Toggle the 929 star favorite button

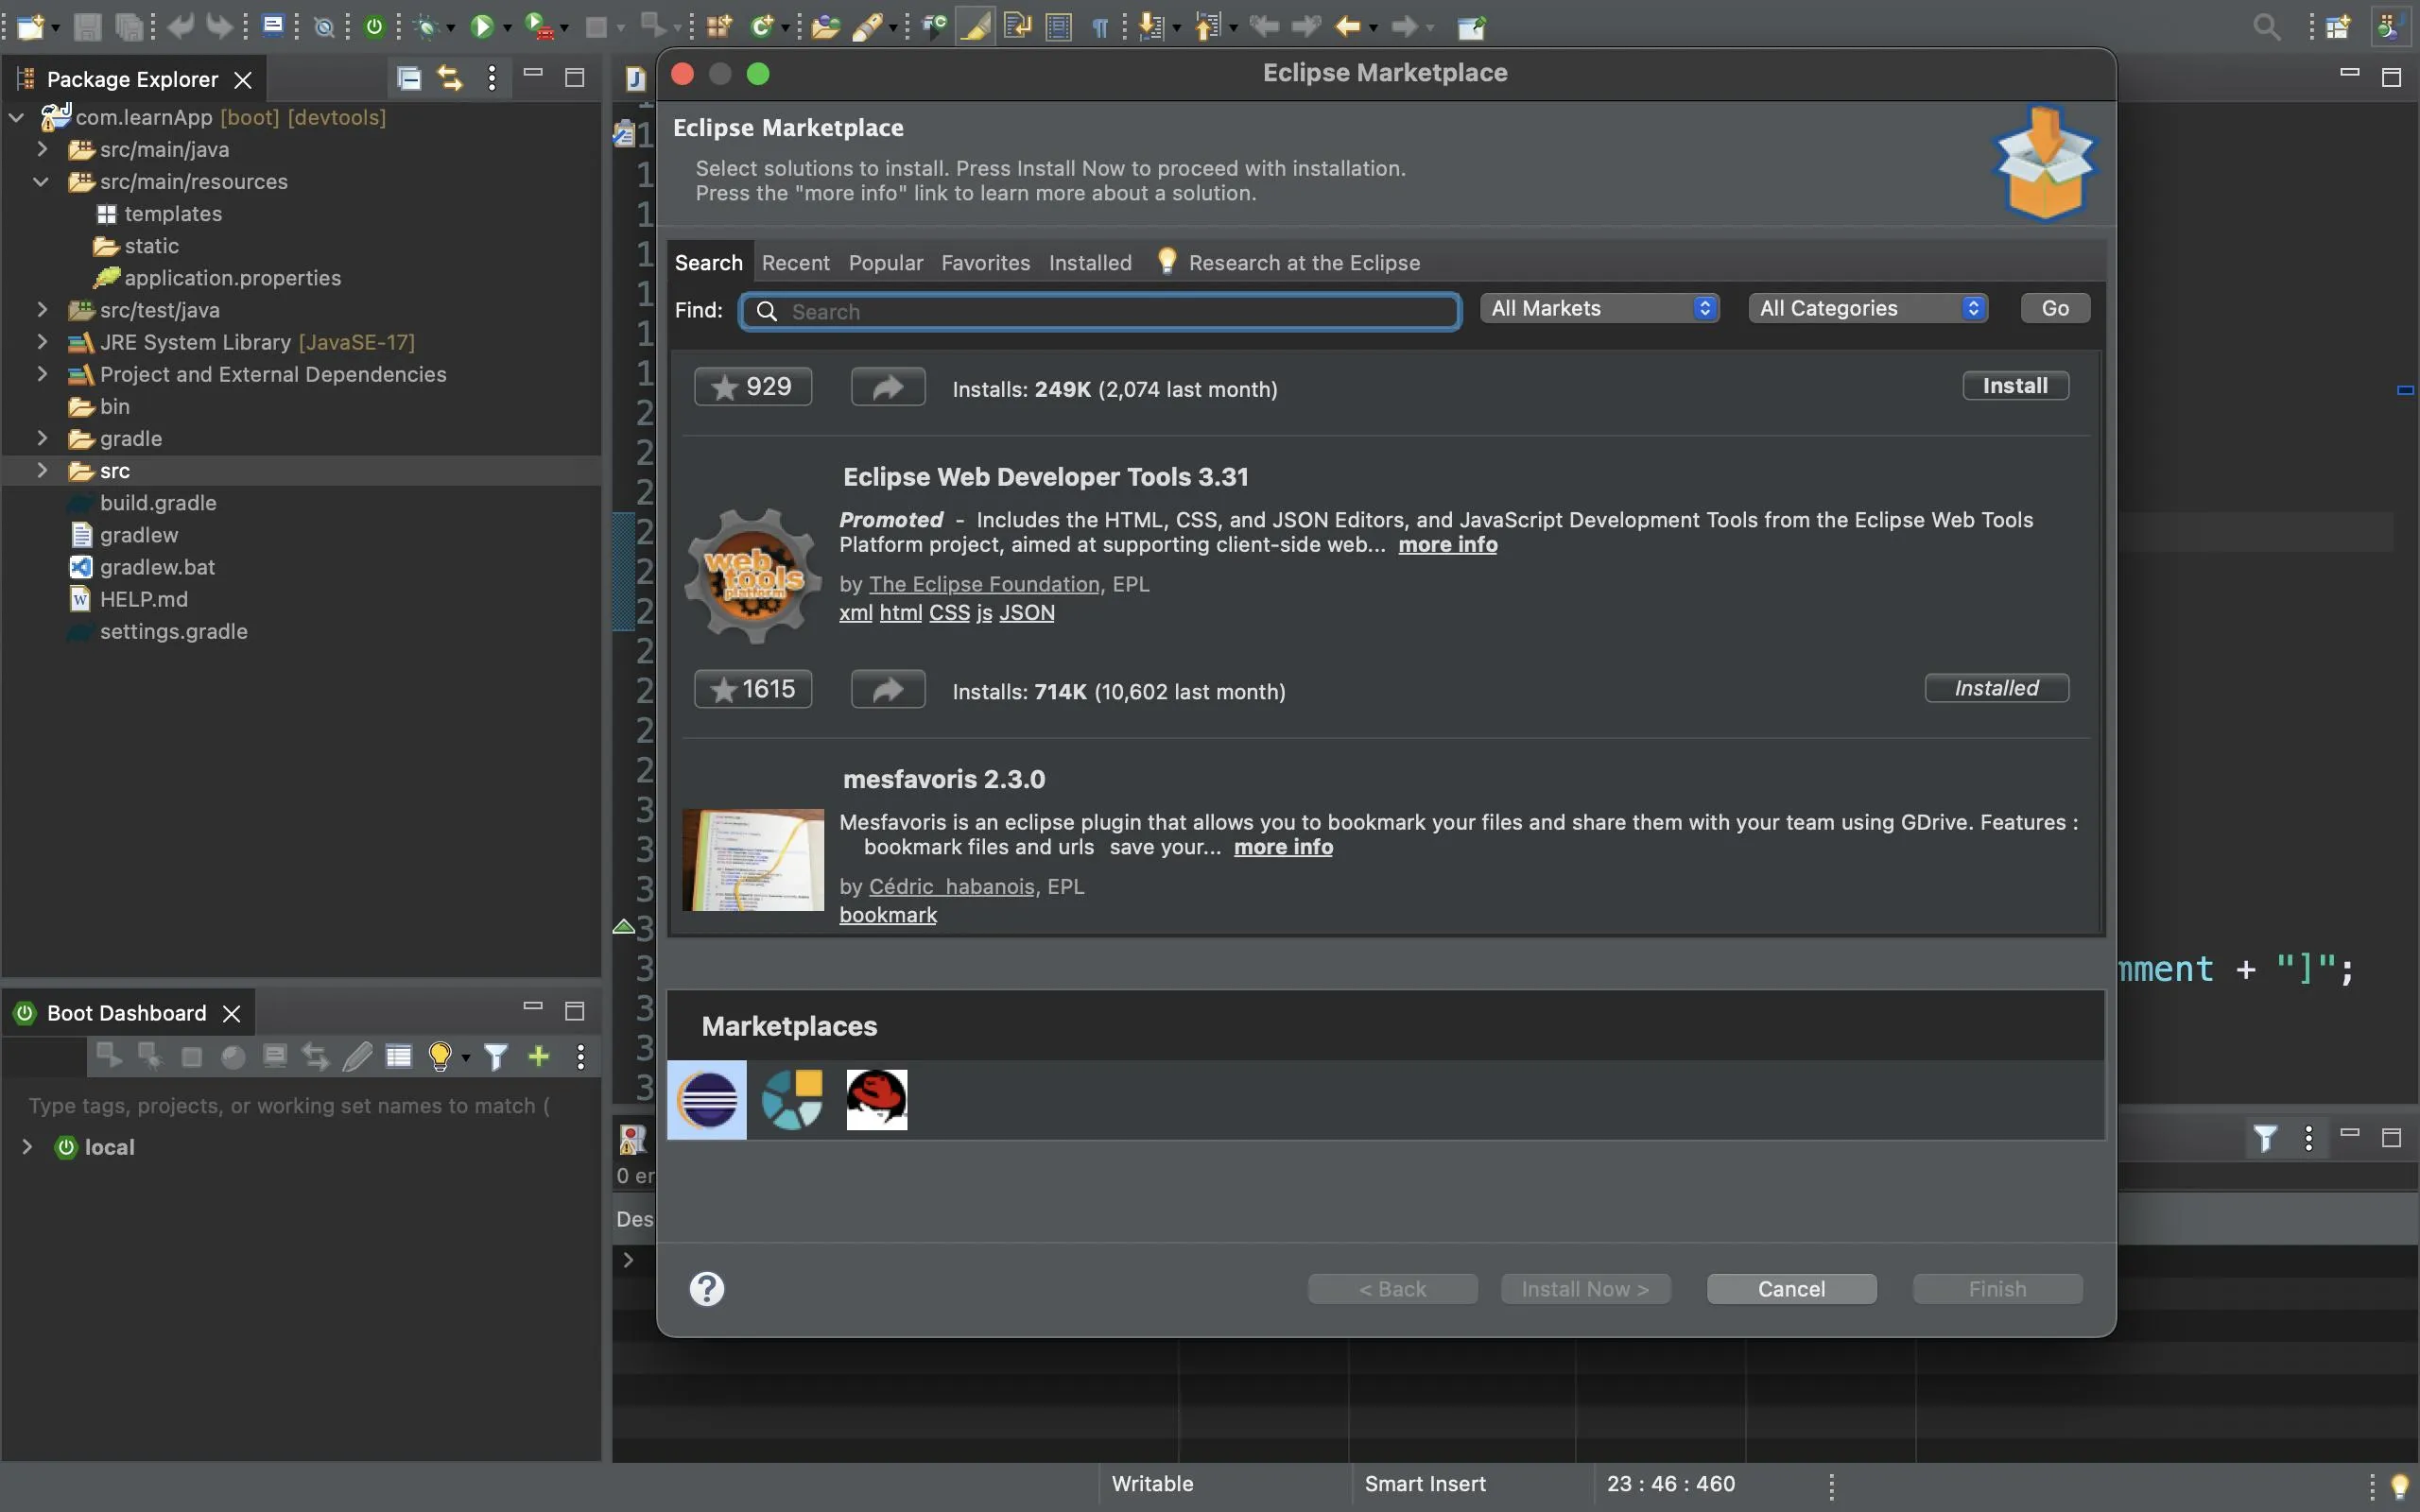(x=752, y=387)
